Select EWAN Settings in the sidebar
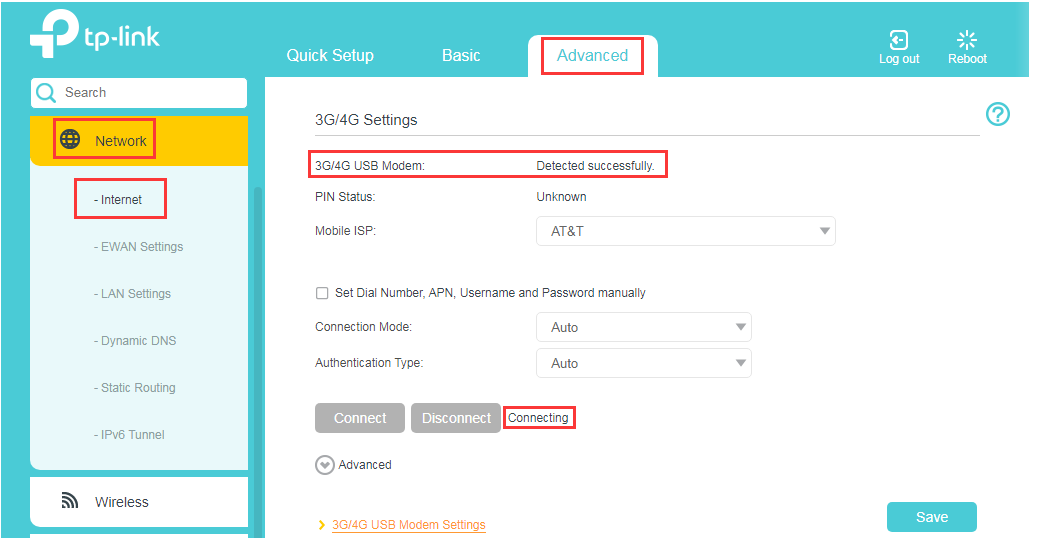Image resolution: width=1040 pixels, height=541 pixels. coord(142,247)
